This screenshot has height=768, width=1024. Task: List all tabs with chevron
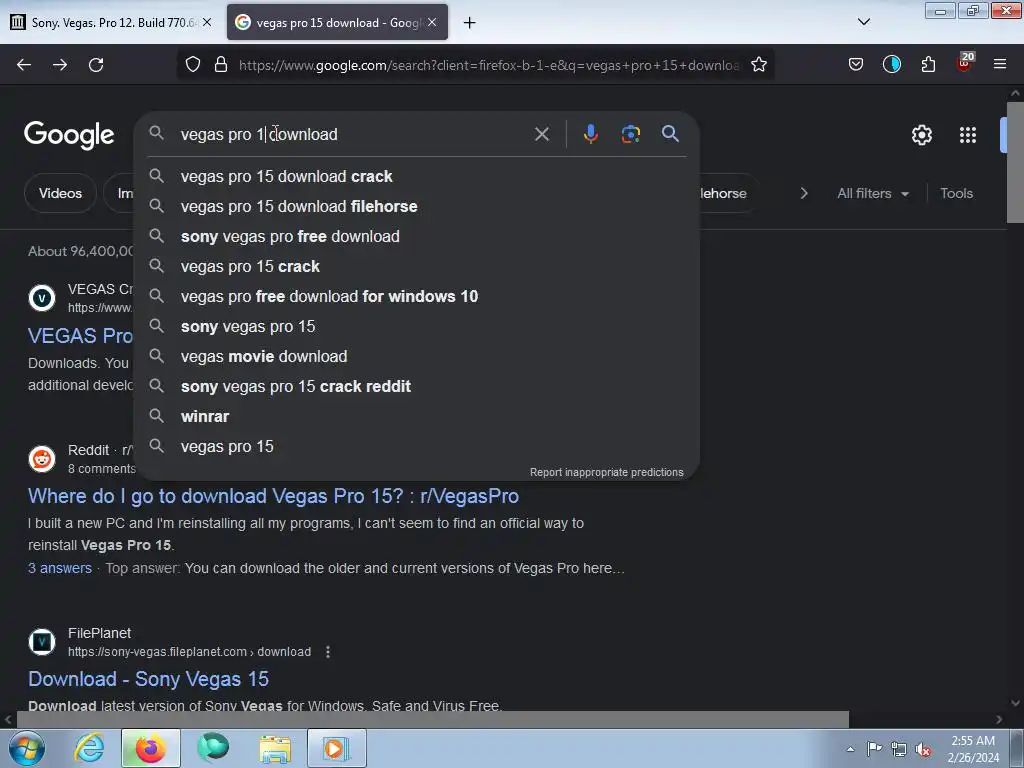pyautogui.click(x=864, y=22)
